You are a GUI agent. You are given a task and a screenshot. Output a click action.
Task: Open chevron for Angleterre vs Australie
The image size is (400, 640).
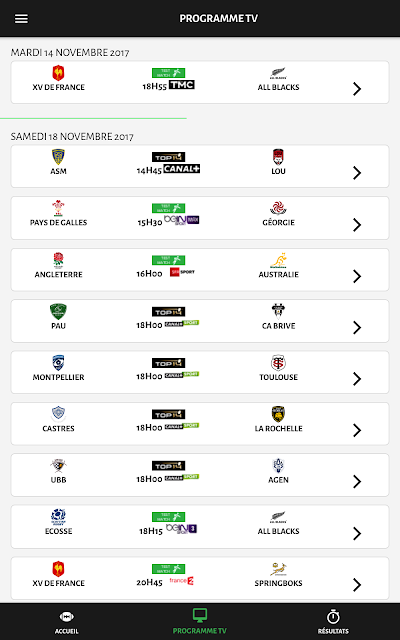pyautogui.click(x=357, y=276)
